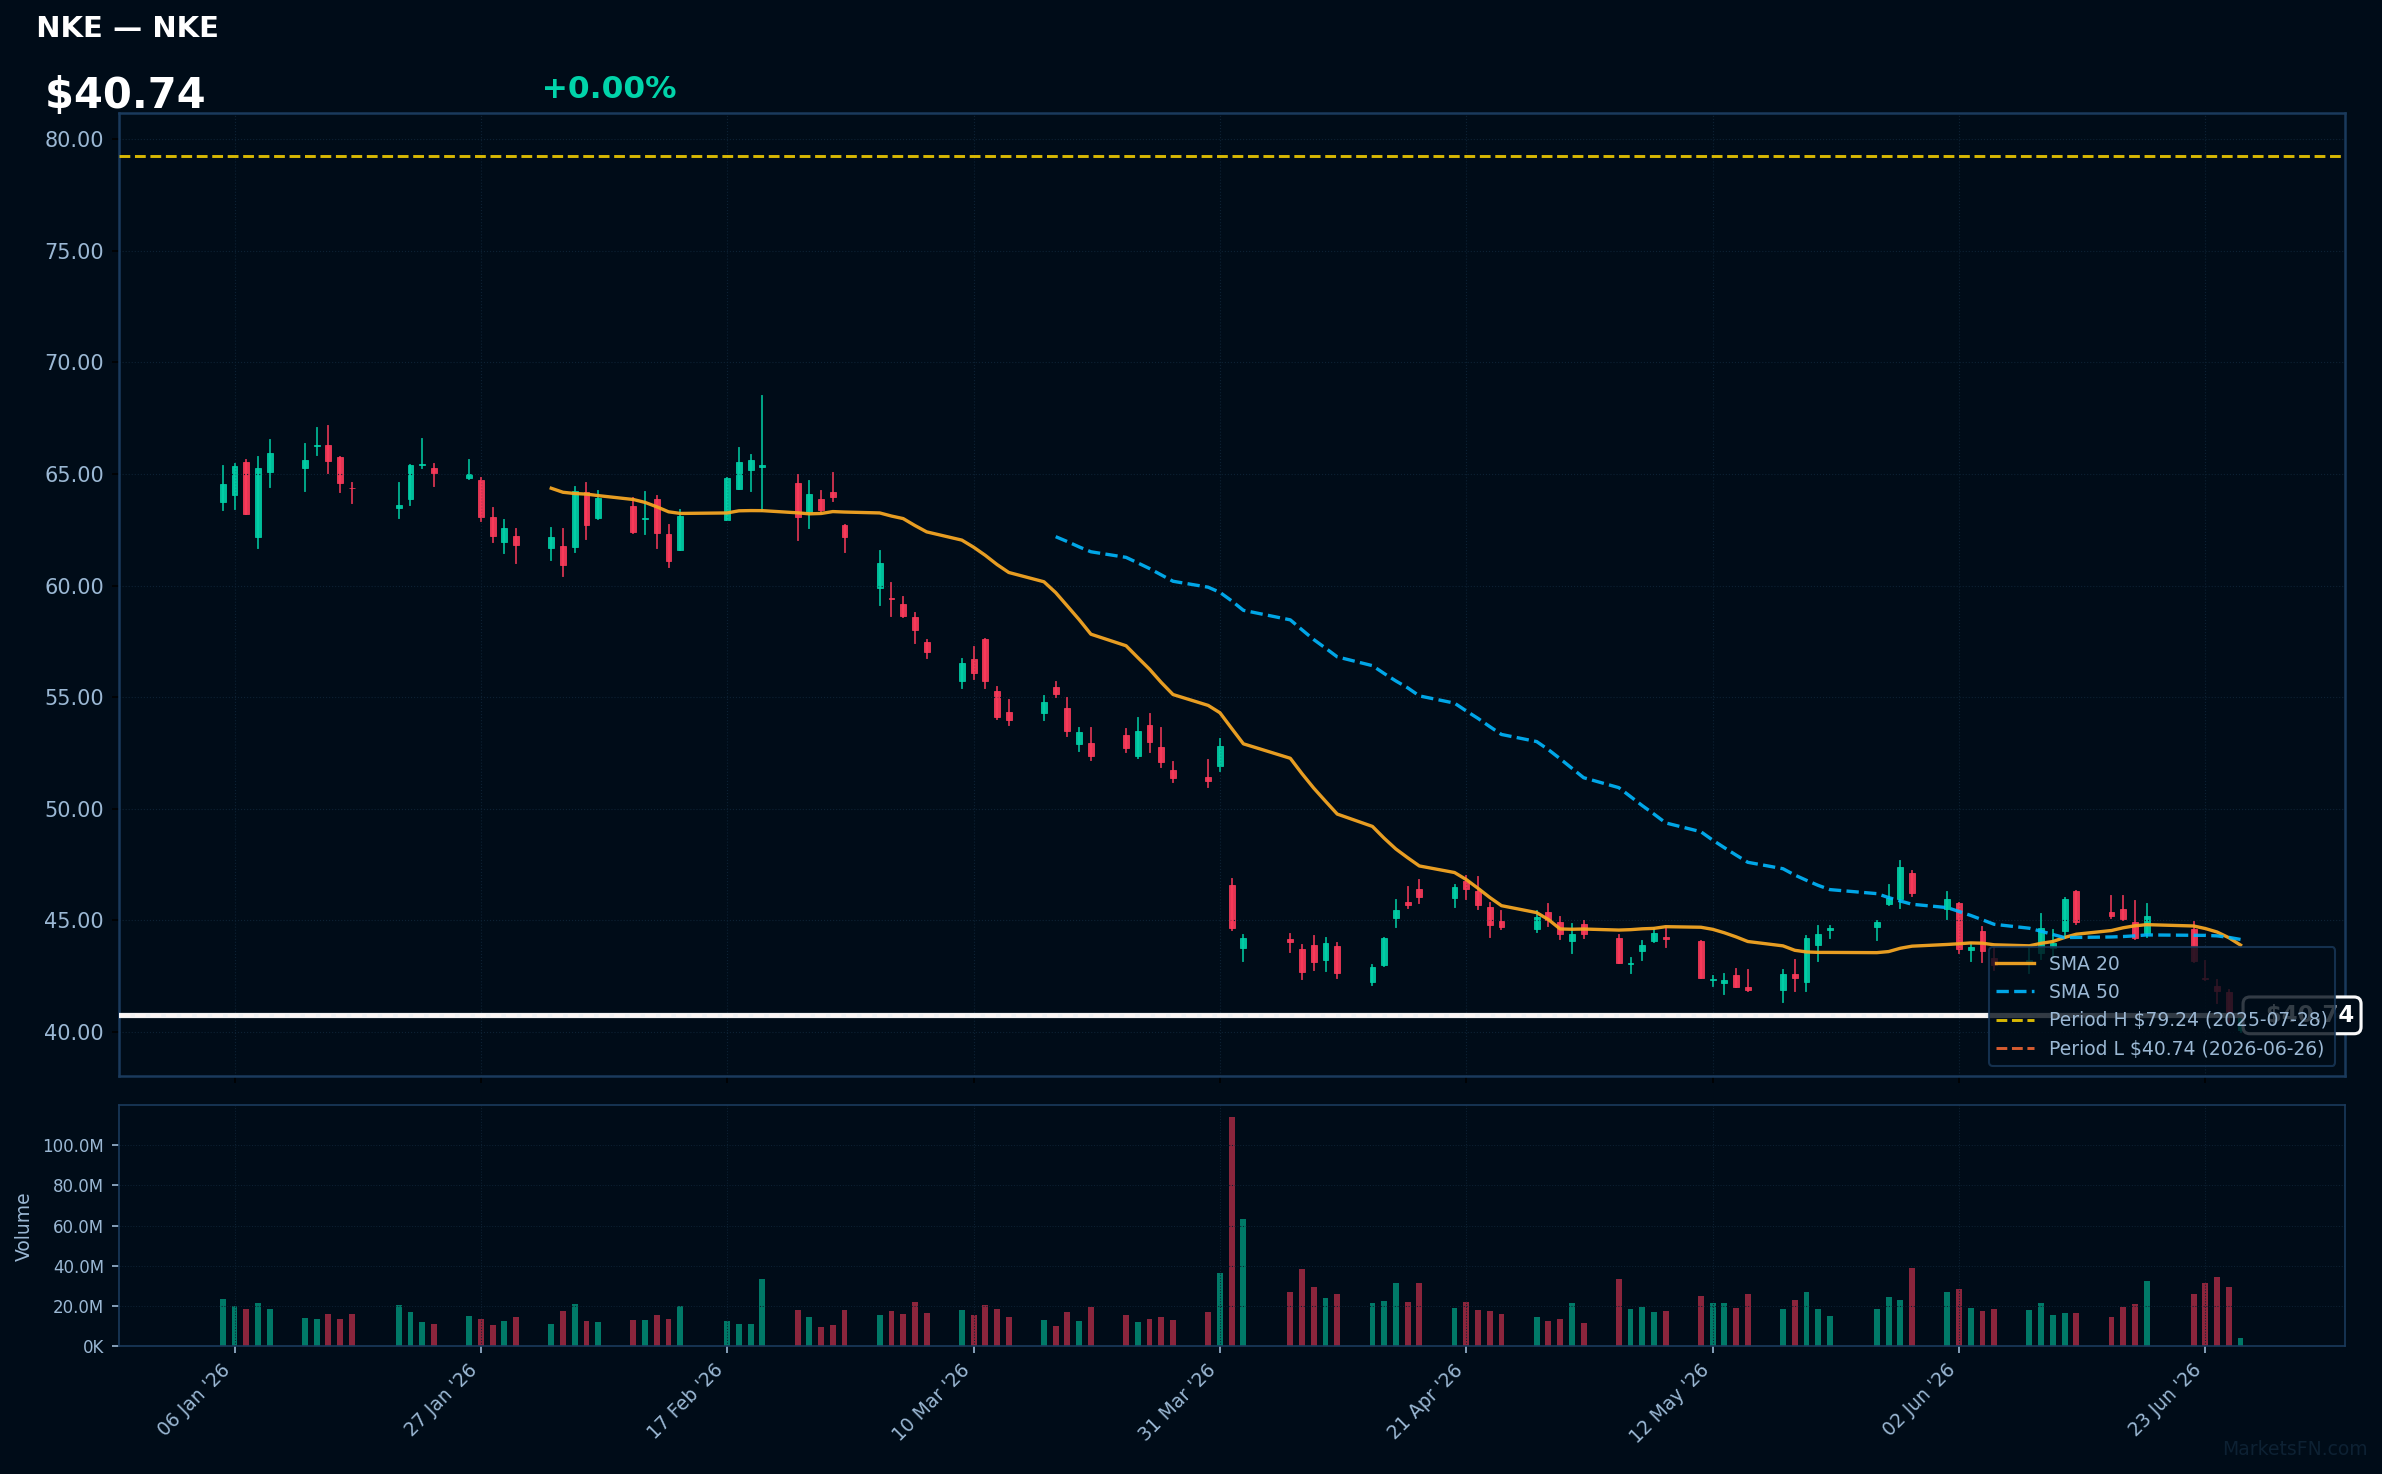Click the 60.0M volume axis label
The image size is (2382, 1474).
[78, 1227]
